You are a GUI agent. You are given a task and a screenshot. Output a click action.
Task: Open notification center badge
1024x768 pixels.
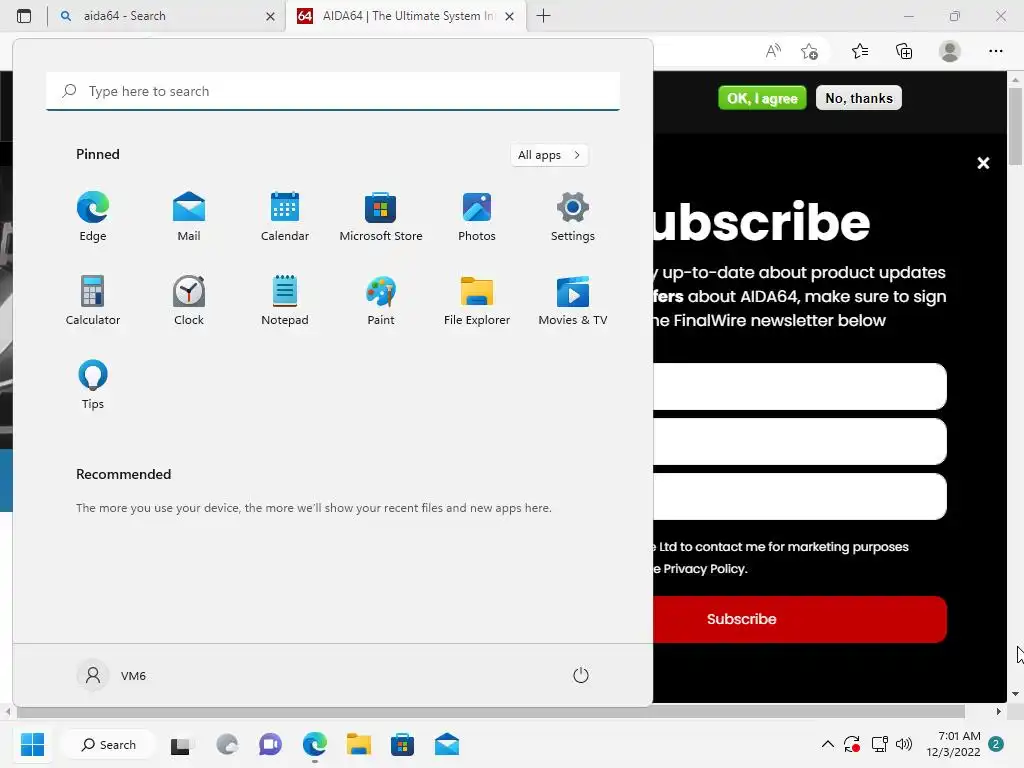point(996,744)
